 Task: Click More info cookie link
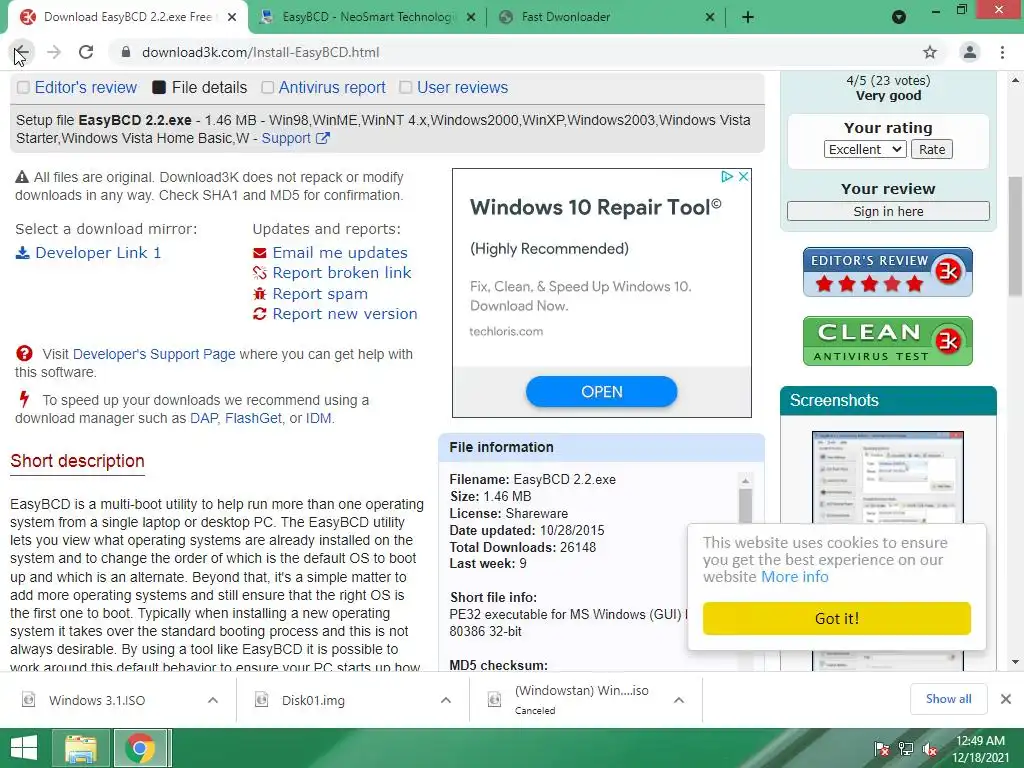[x=795, y=577]
